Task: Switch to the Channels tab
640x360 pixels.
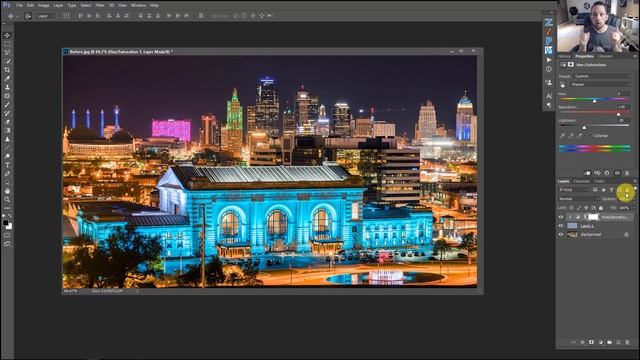Action: pos(581,181)
